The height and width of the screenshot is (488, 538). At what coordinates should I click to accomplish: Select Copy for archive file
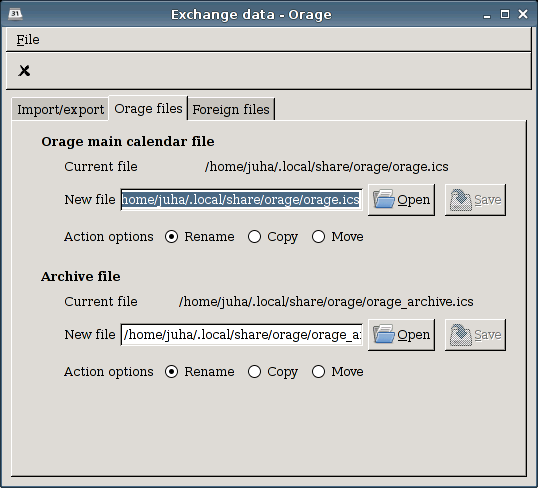point(273,371)
